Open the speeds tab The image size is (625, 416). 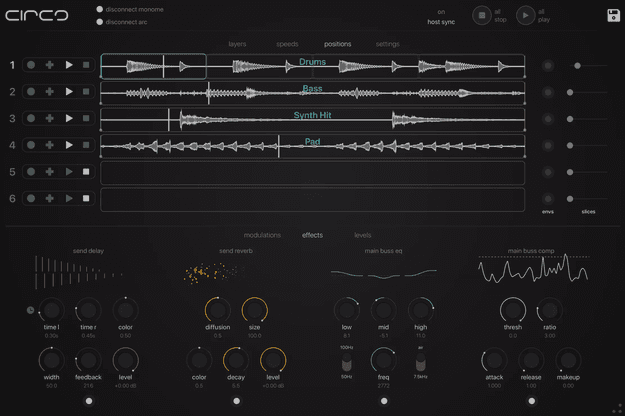click(287, 44)
